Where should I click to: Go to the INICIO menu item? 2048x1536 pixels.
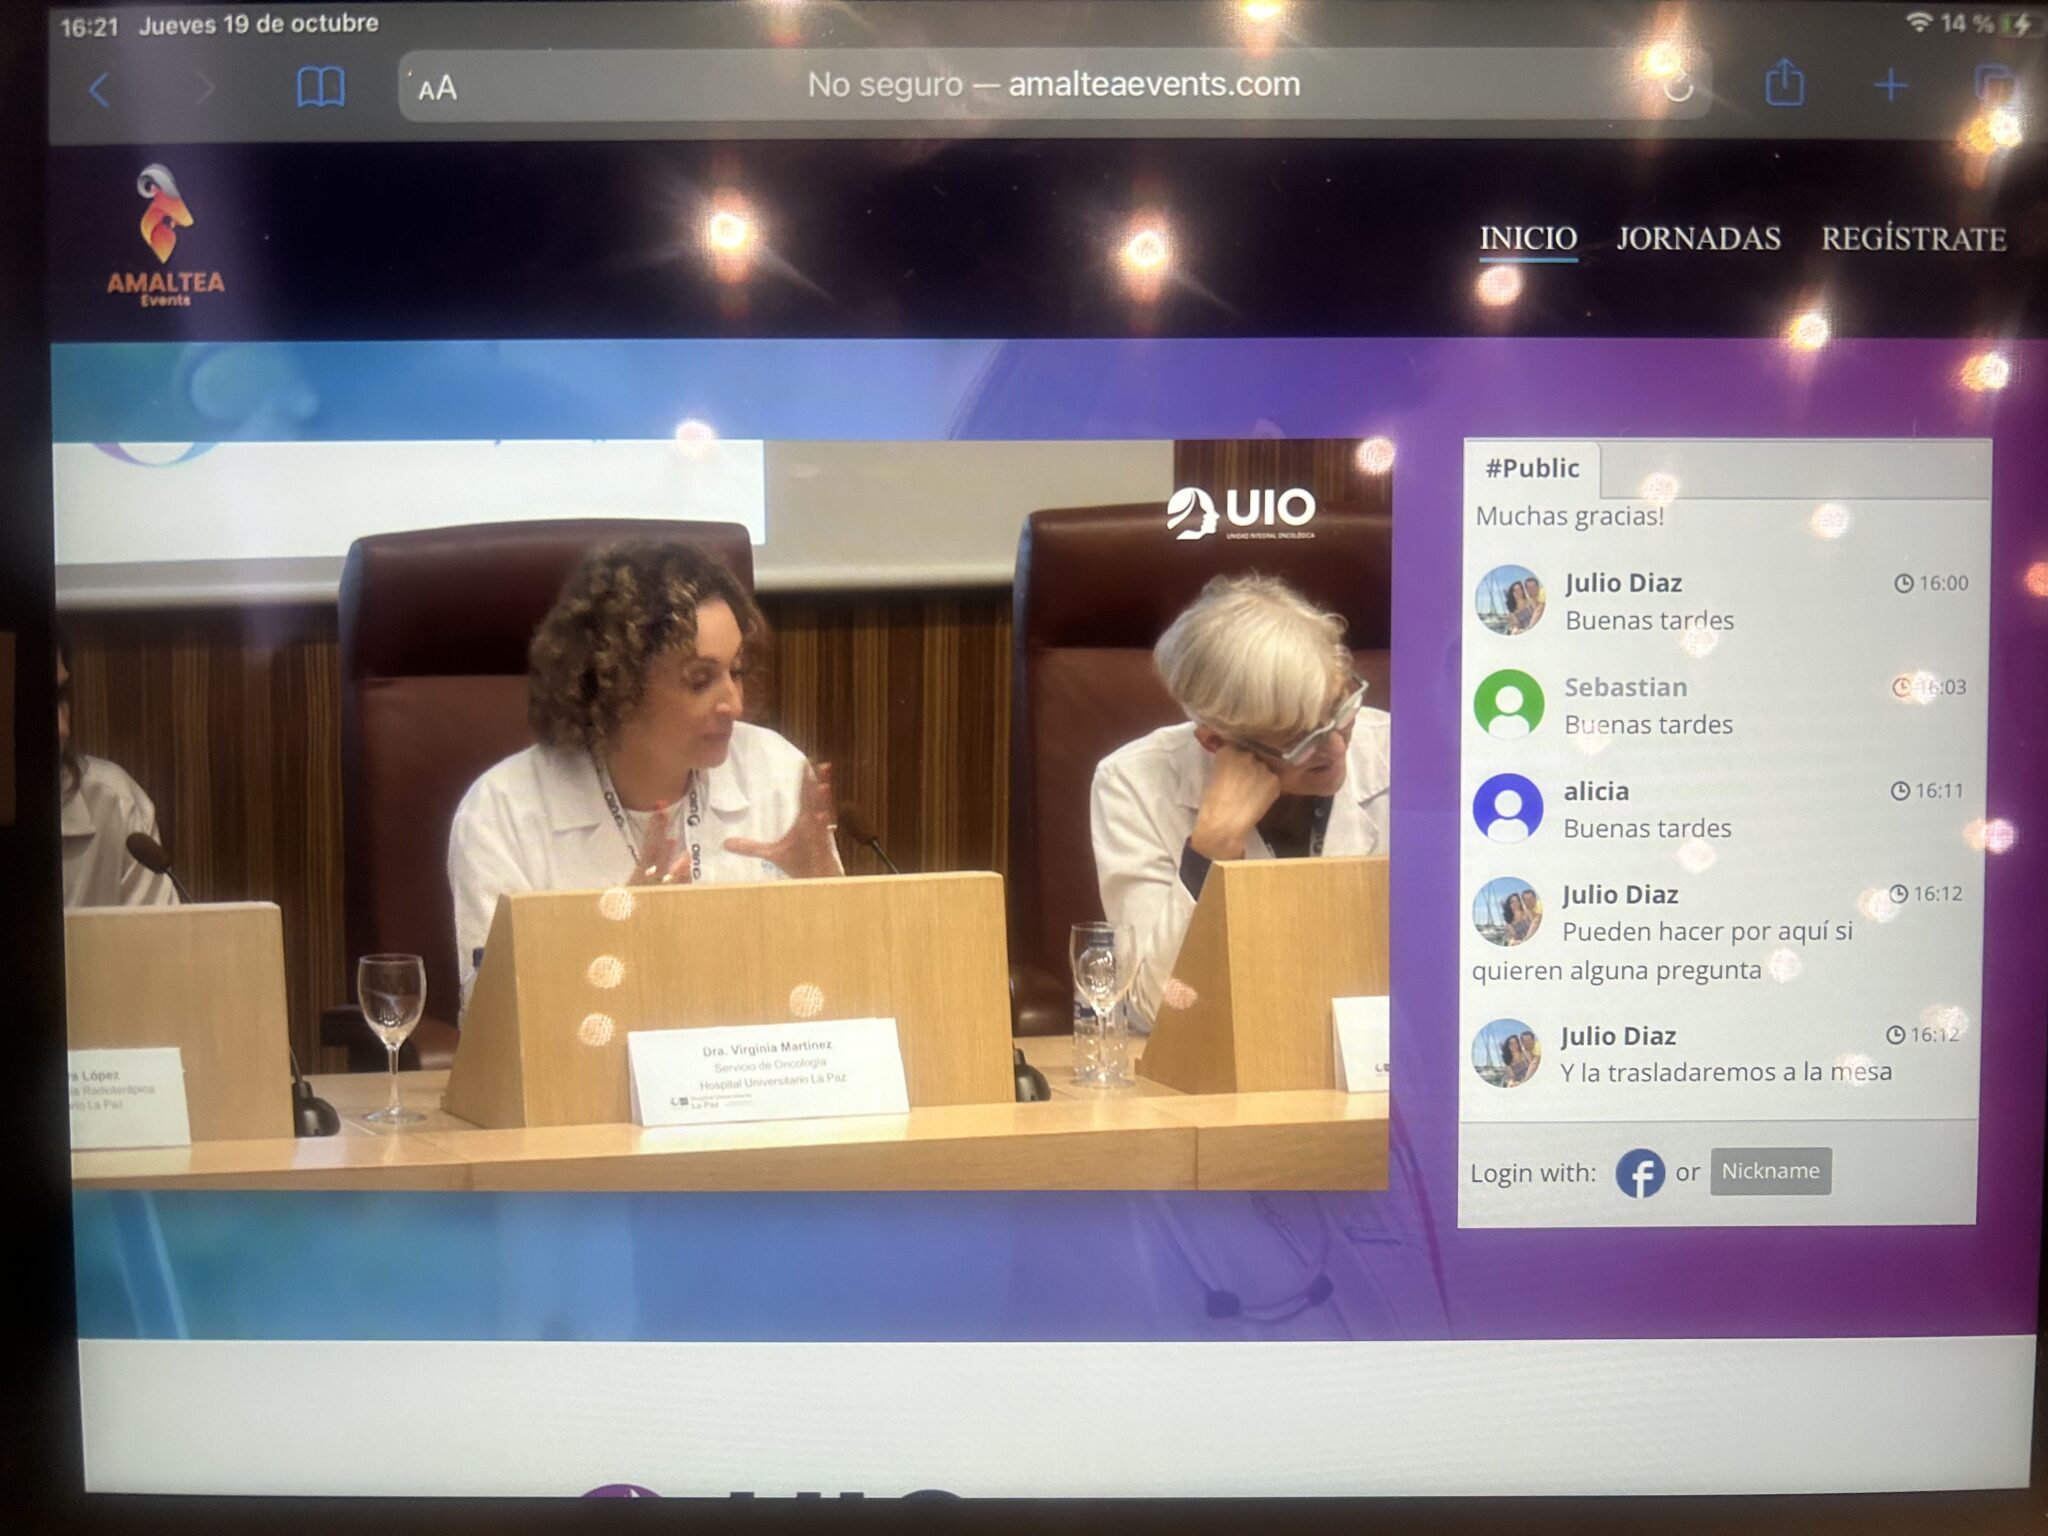[x=1528, y=238]
